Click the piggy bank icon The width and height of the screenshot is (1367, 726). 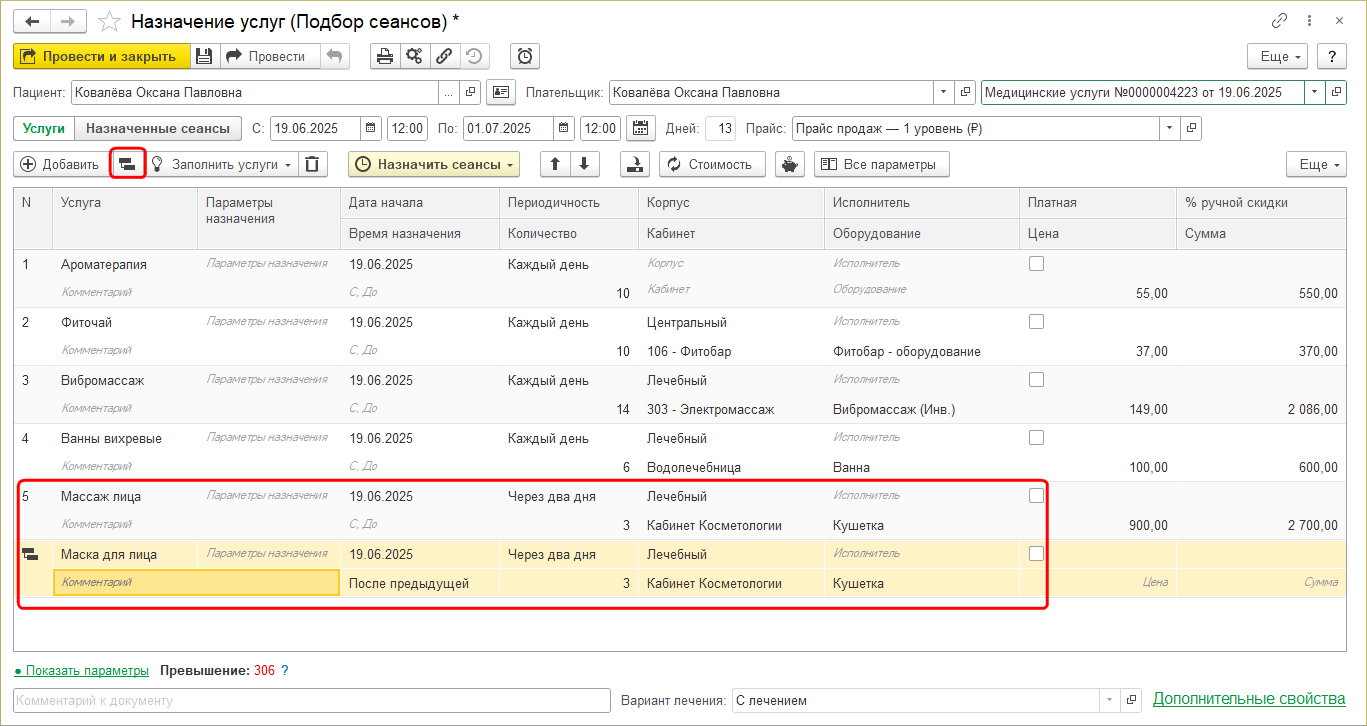pos(791,164)
